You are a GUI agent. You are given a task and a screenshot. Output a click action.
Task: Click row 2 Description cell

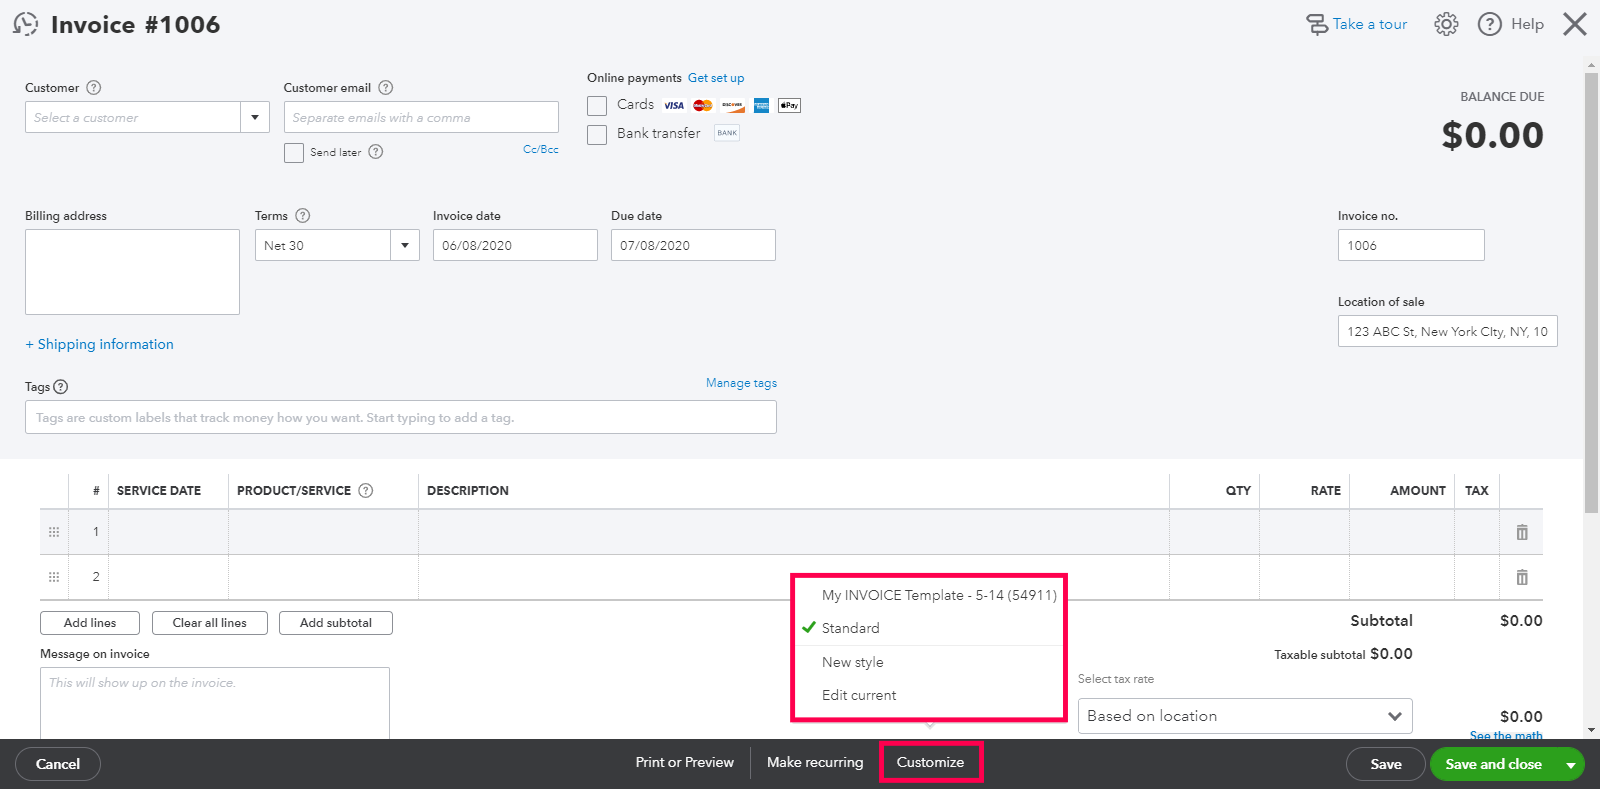pyautogui.click(x=794, y=577)
